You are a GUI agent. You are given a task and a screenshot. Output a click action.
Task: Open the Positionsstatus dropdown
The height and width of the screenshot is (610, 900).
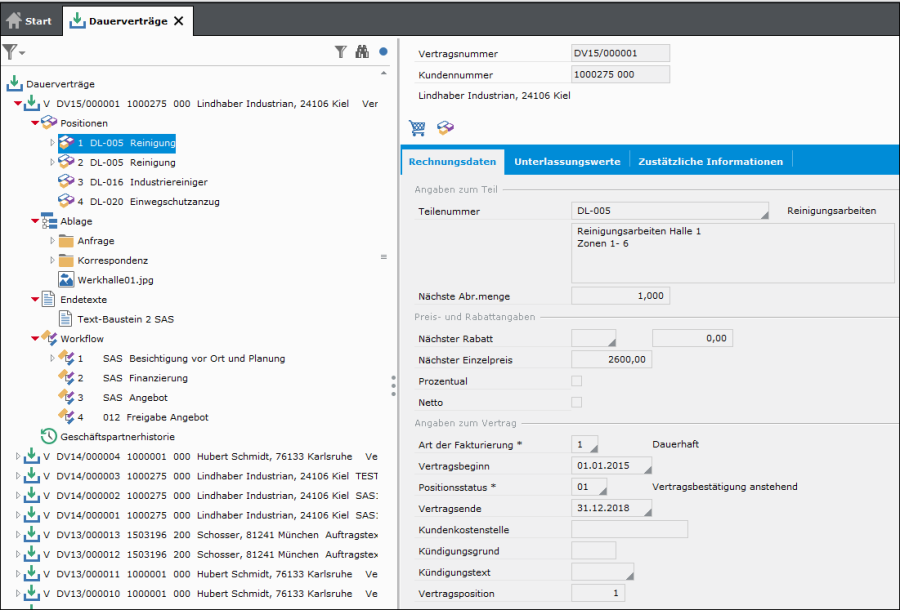603,491
